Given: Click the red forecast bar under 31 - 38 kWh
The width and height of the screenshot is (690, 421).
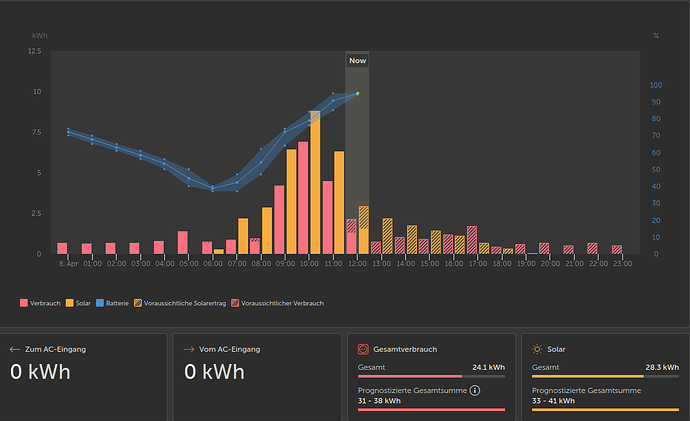Looking at the screenshot, I should tap(431, 410).
